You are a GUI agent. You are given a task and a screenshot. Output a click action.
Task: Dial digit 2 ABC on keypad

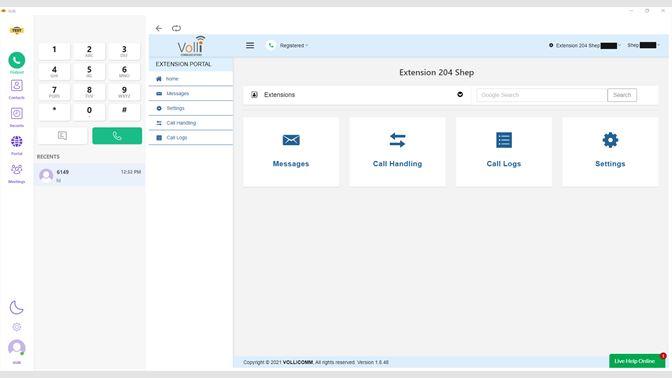point(89,51)
